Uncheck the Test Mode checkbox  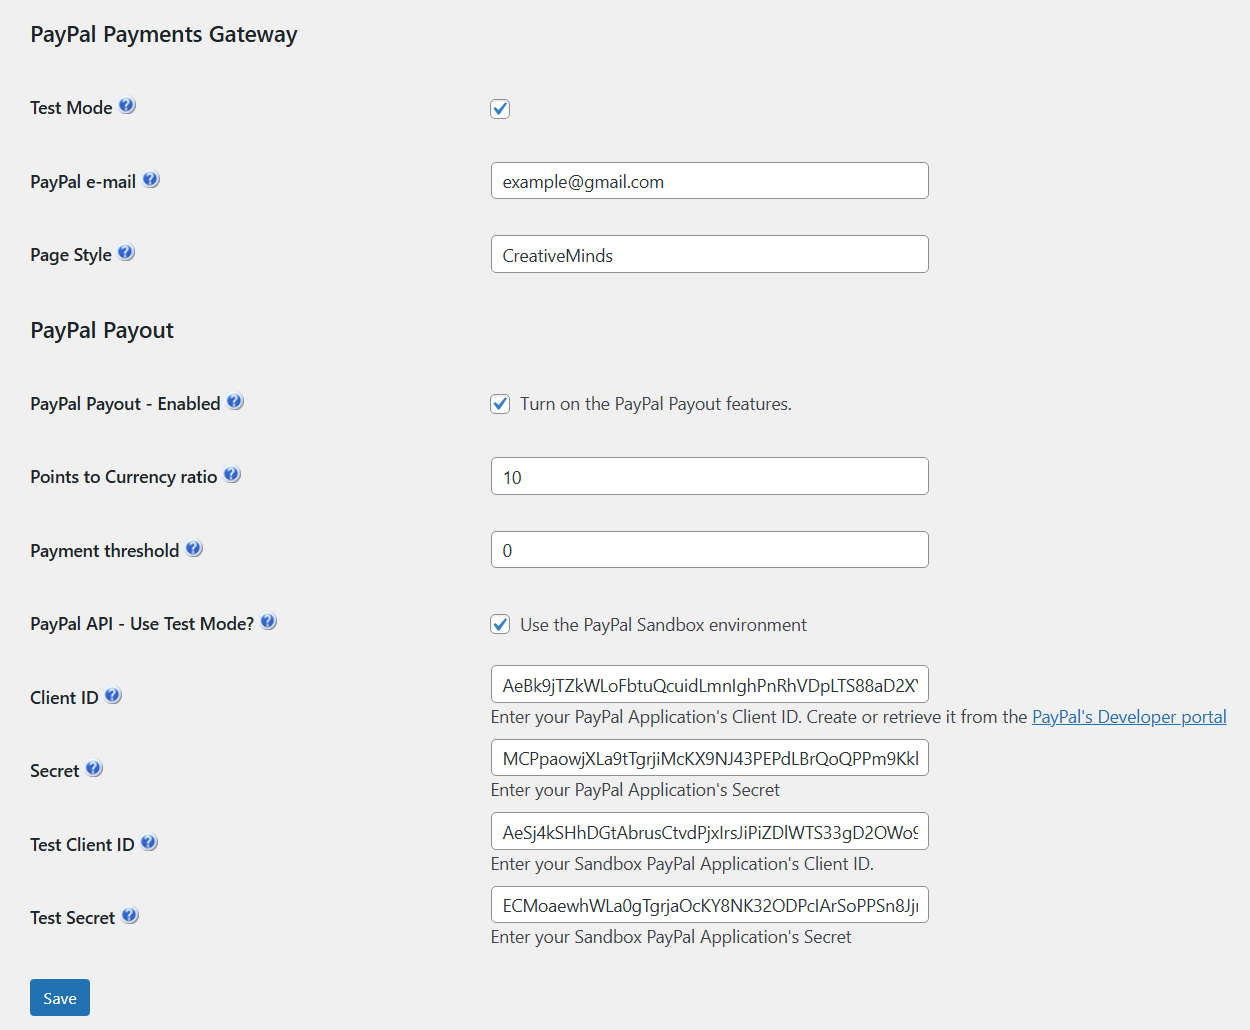tap(500, 109)
